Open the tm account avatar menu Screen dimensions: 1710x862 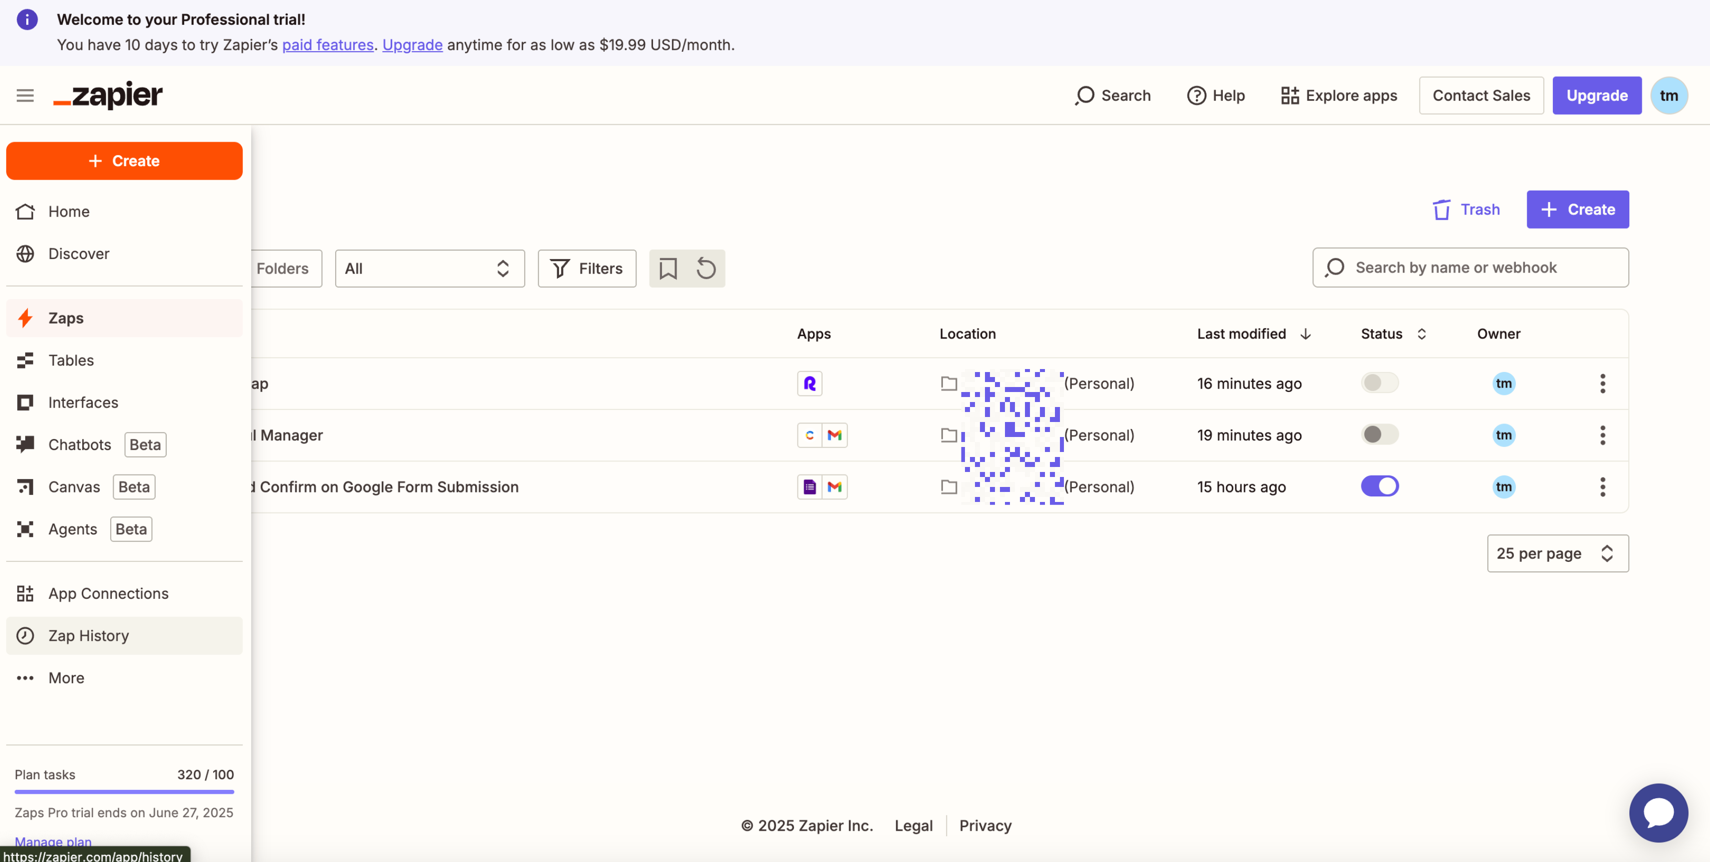(1669, 96)
